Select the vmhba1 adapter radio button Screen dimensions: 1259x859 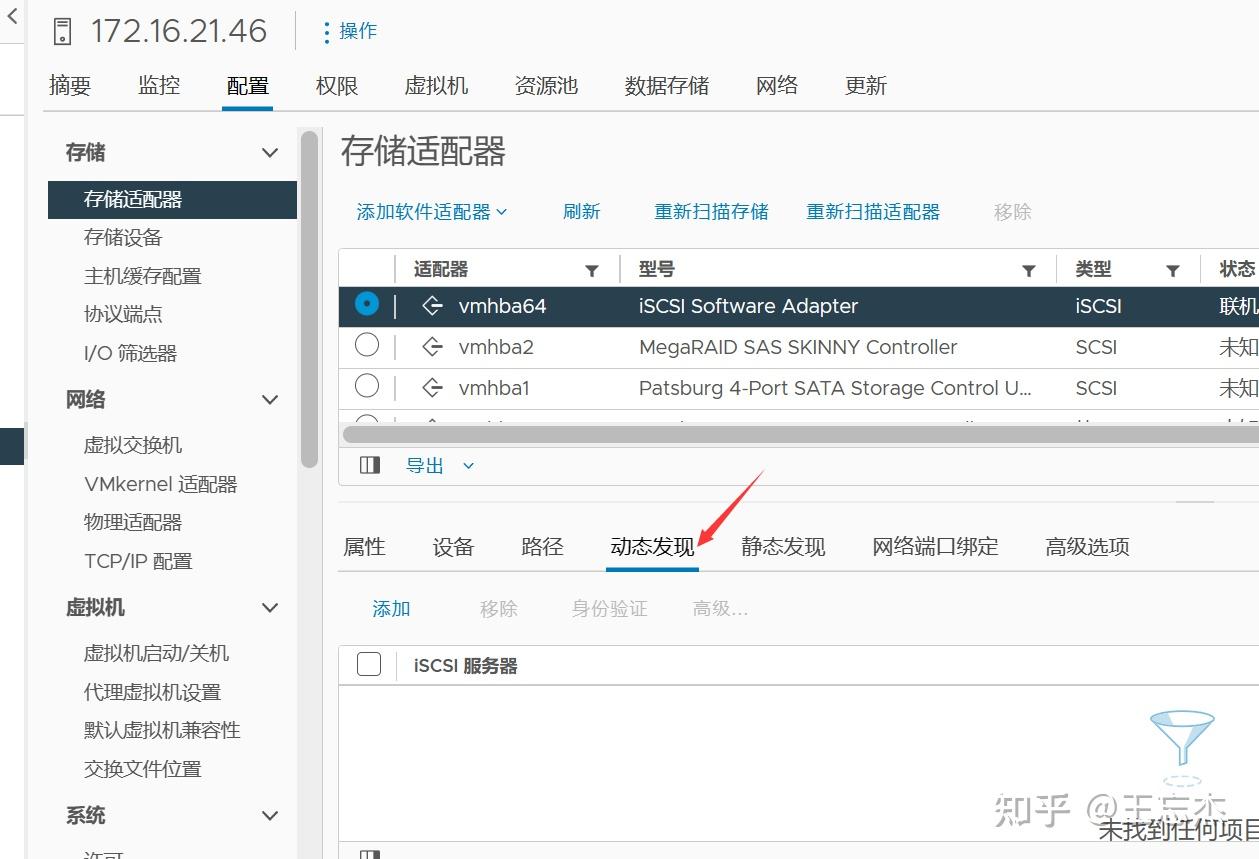(367, 388)
